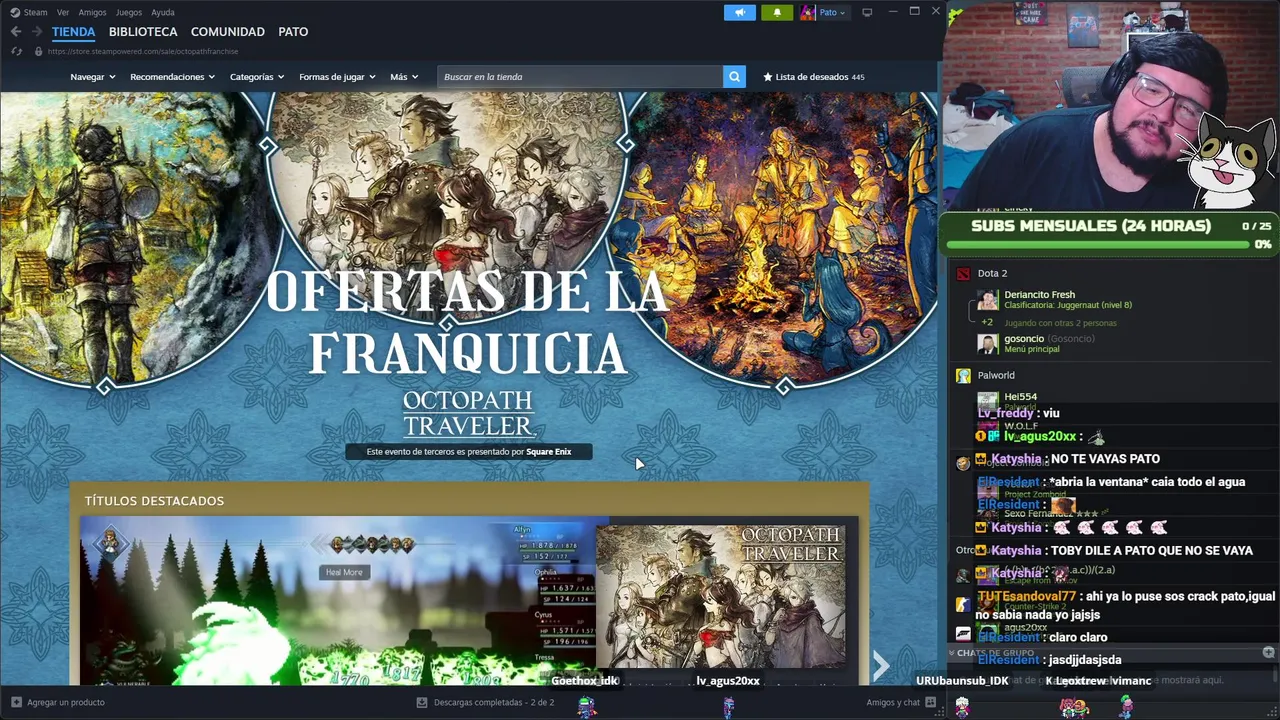Switch to Big Picture mode via monitor icon
The image size is (1280, 720).
[x=867, y=12]
